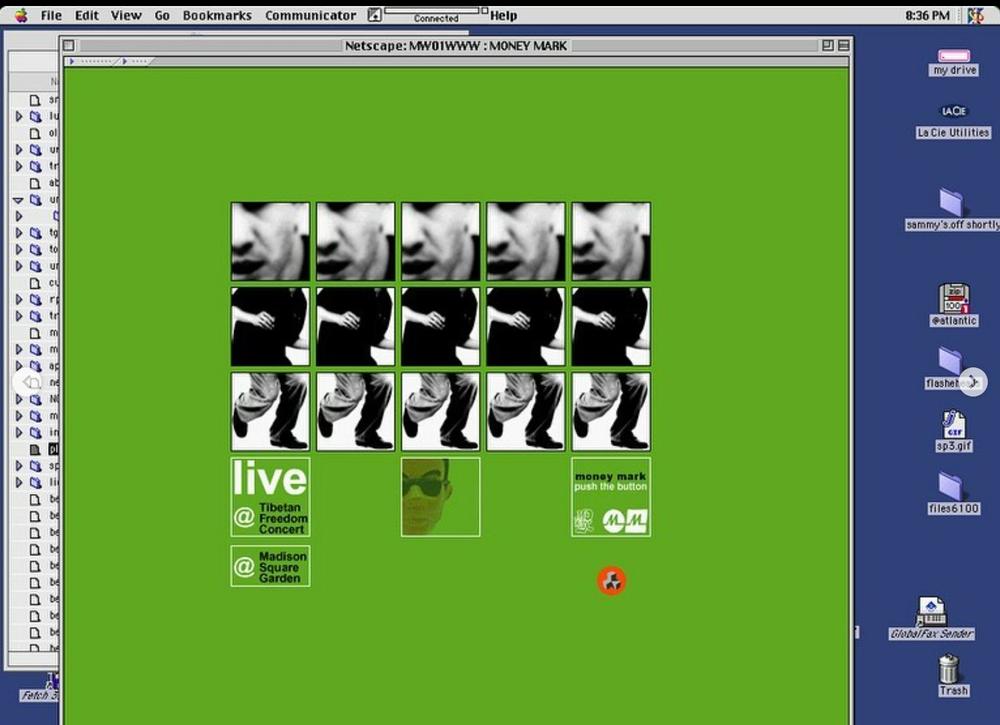1000x725 pixels.
Task: Expand the 'in' folder disclosure triangle
Action: [x=18, y=432]
